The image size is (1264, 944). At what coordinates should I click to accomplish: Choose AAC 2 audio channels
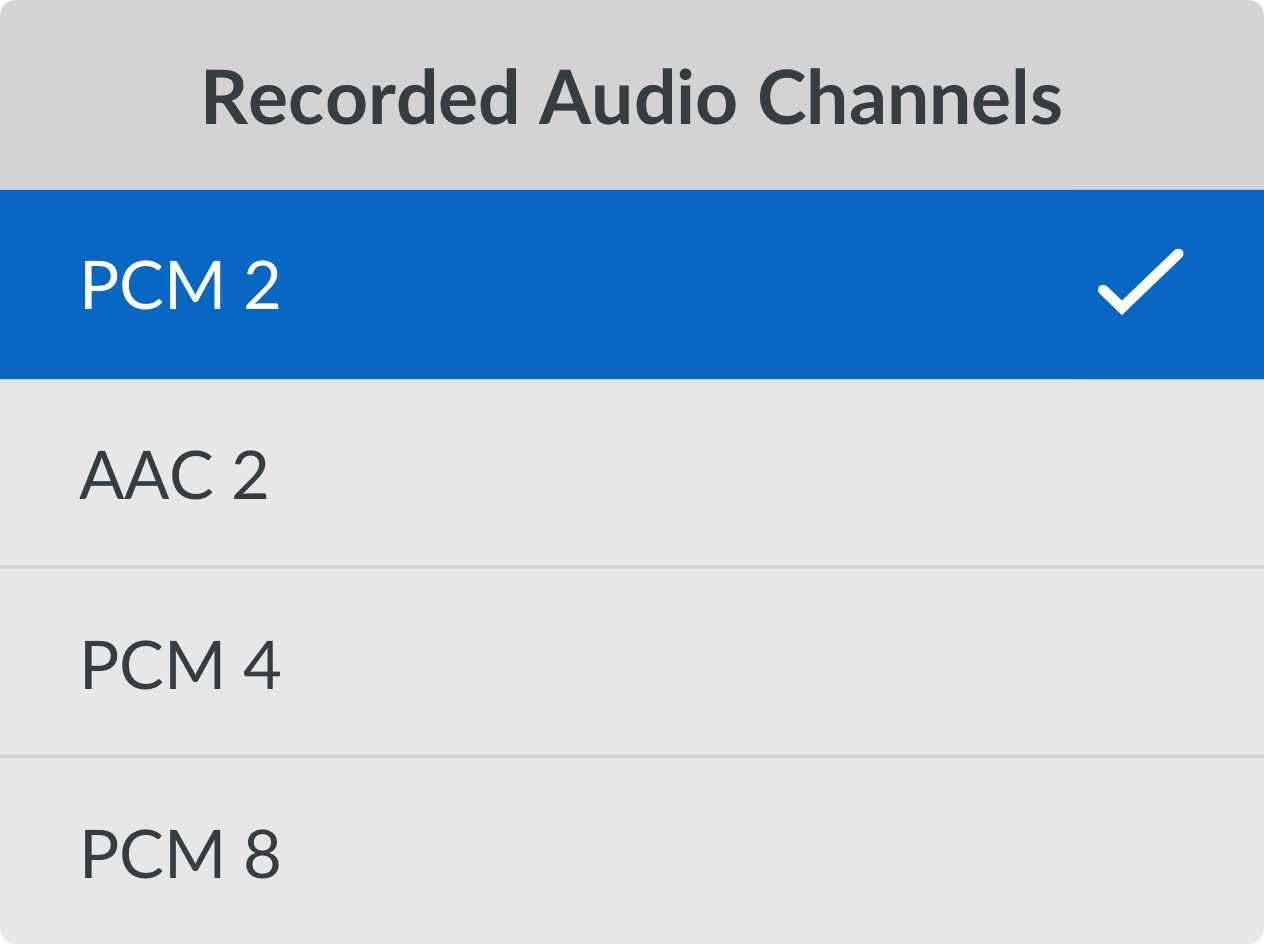pos(632,474)
